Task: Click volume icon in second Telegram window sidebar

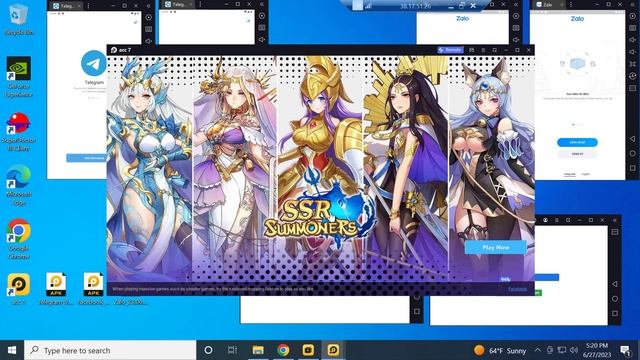Action: (262, 40)
